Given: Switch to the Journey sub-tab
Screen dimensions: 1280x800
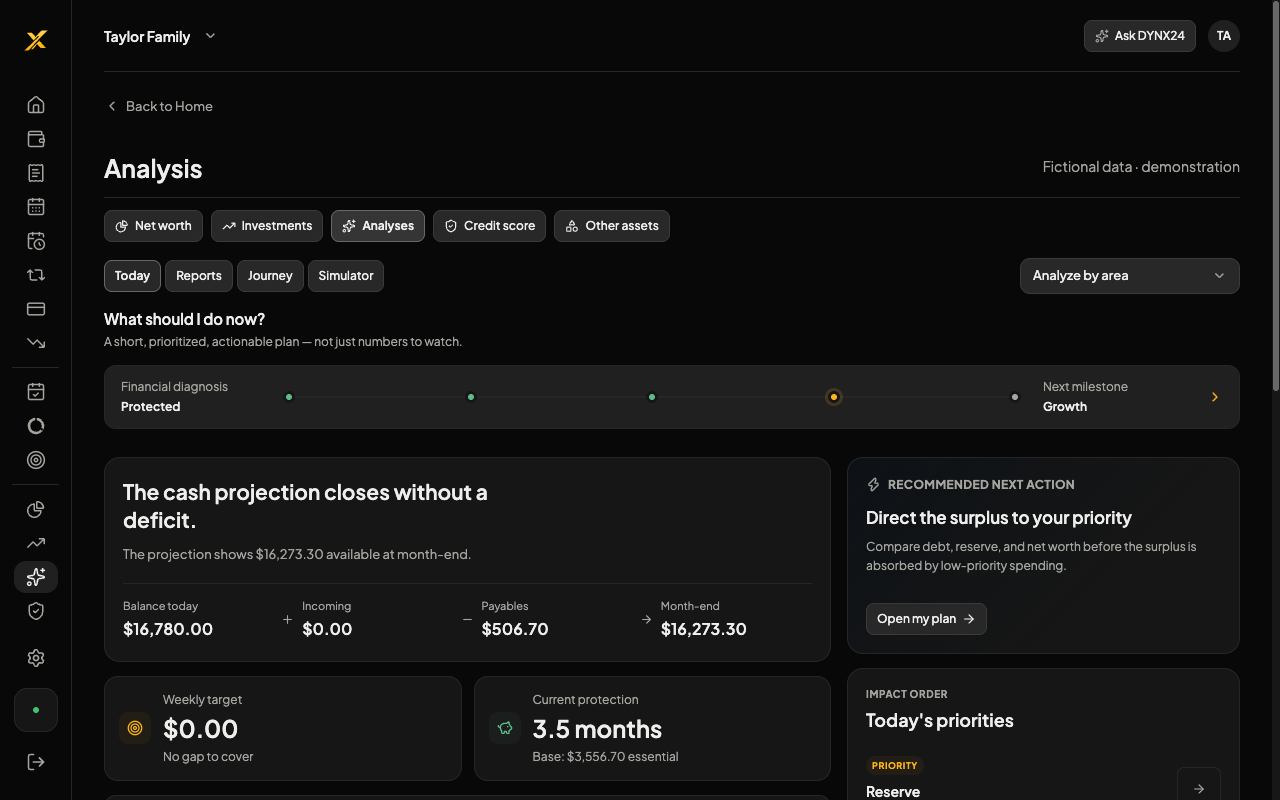Looking at the screenshot, I should pyautogui.click(x=270, y=276).
